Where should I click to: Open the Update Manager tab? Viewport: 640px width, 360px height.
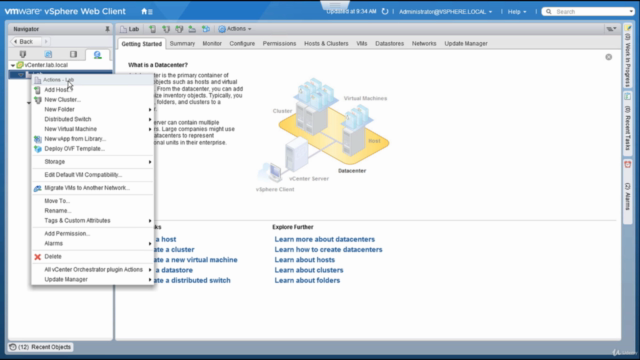tap(466, 43)
